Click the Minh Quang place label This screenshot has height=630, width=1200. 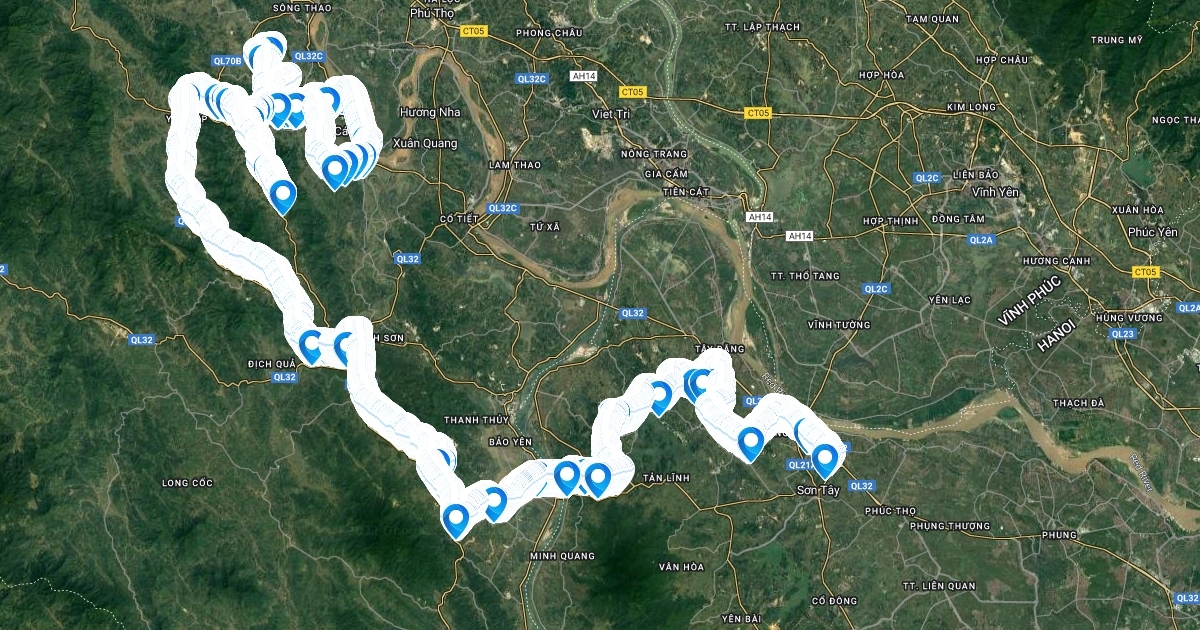557,555
